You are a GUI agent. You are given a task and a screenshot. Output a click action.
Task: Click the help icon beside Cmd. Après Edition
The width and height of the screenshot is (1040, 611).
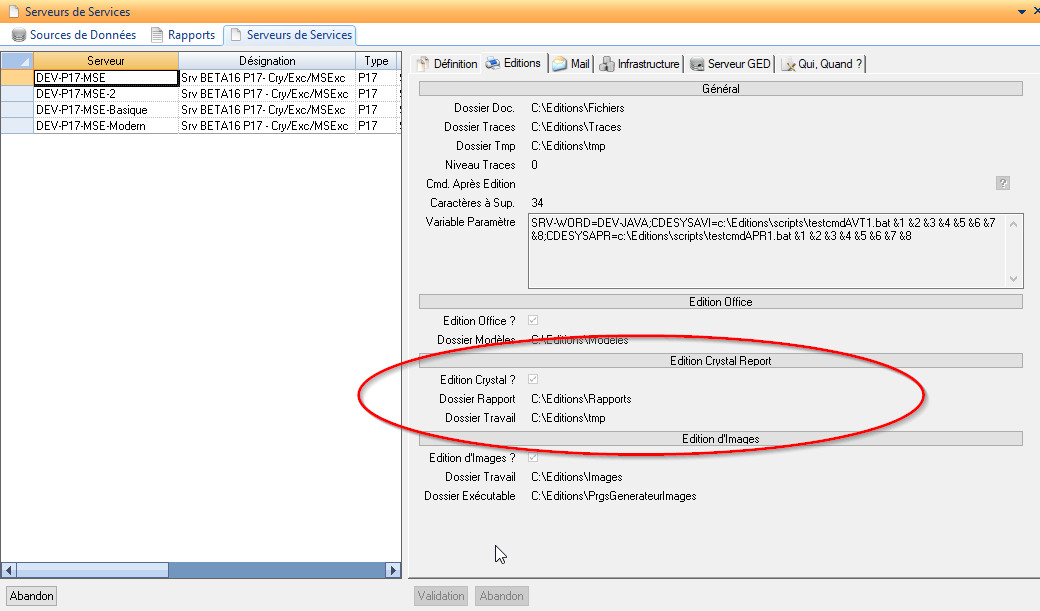point(1003,184)
